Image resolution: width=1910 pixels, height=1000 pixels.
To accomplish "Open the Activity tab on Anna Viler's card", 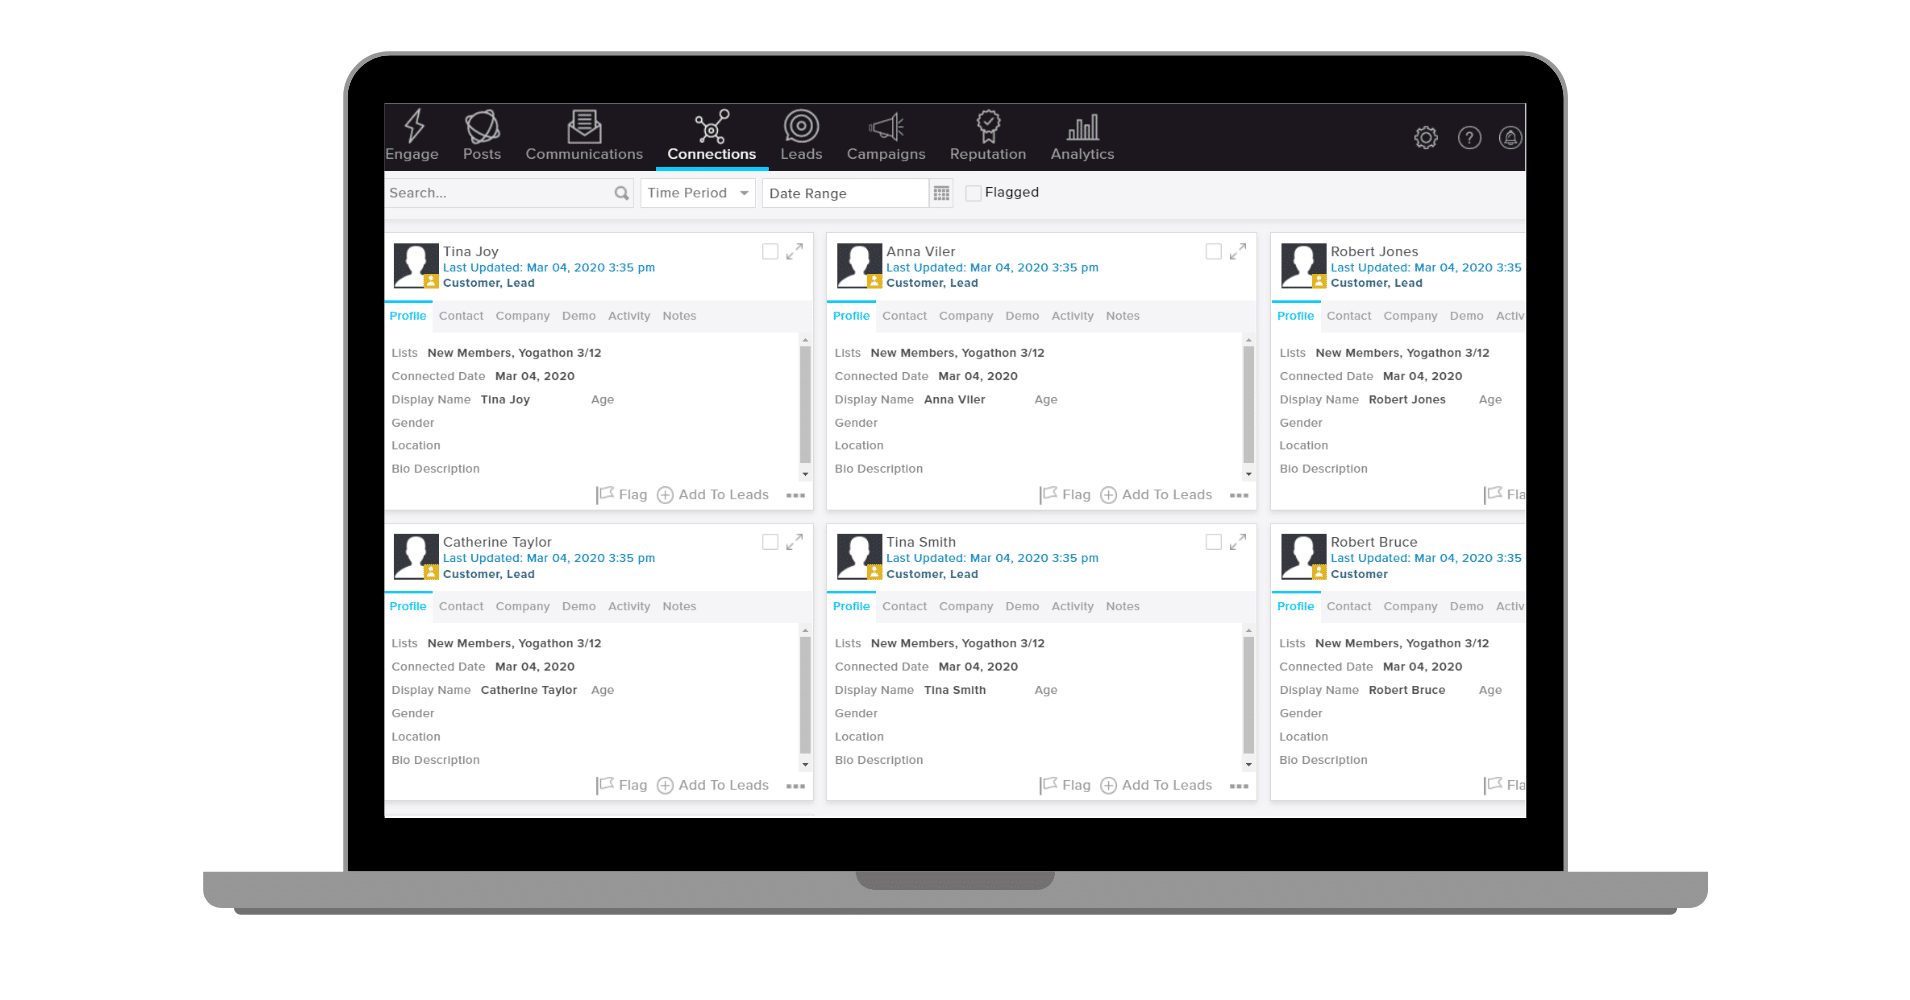I will (x=1072, y=316).
